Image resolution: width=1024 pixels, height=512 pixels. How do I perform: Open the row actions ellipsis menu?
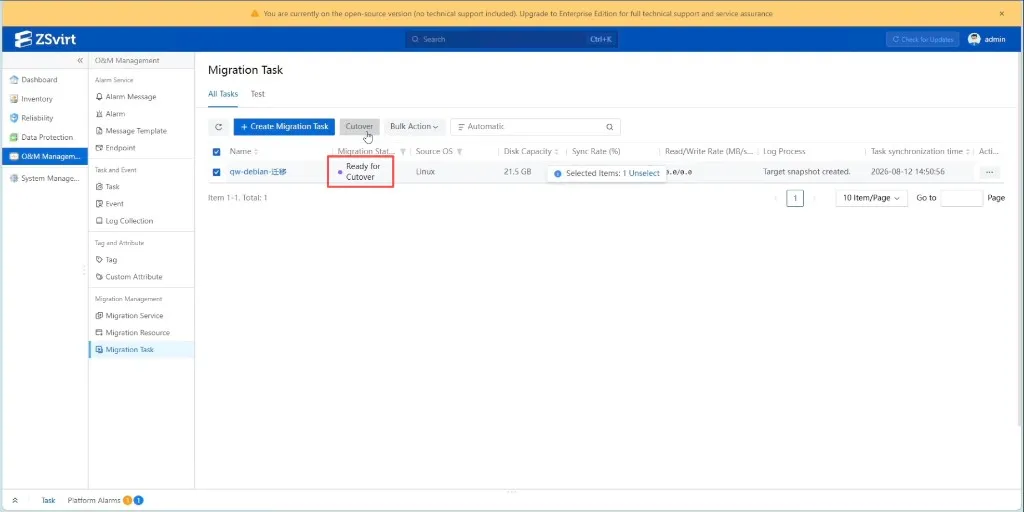click(x=989, y=172)
